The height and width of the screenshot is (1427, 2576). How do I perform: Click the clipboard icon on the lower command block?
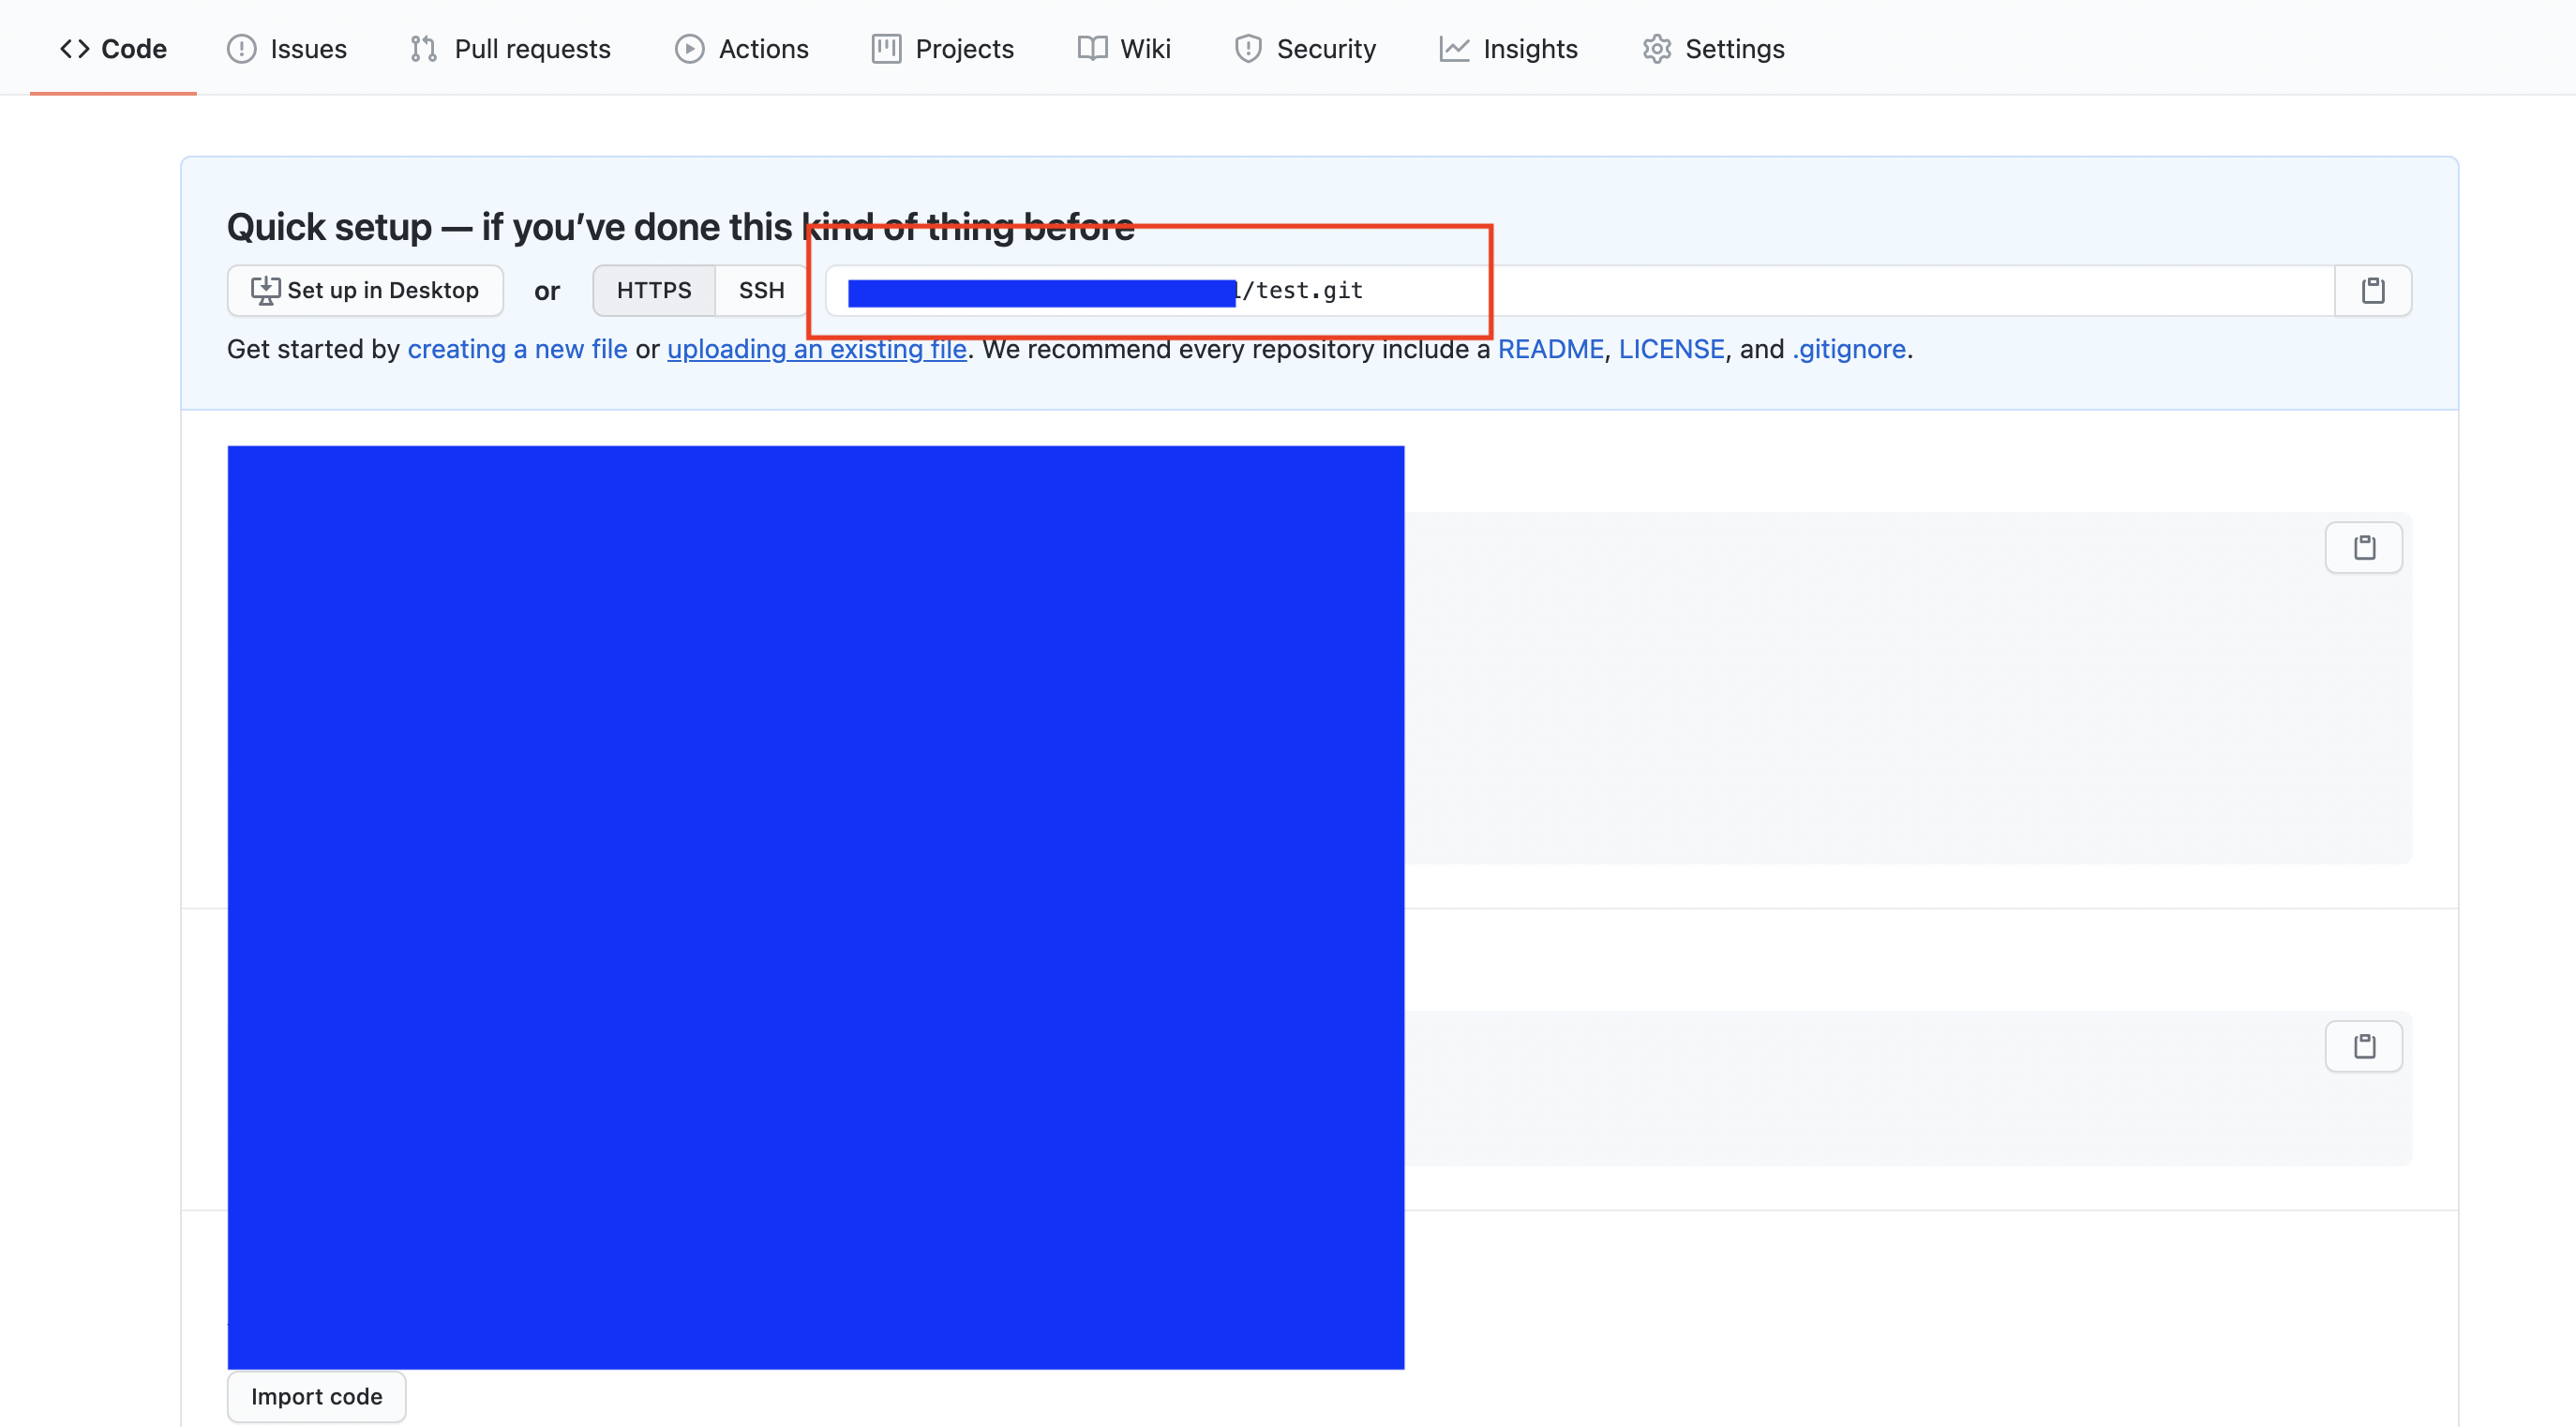click(x=2363, y=1046)
